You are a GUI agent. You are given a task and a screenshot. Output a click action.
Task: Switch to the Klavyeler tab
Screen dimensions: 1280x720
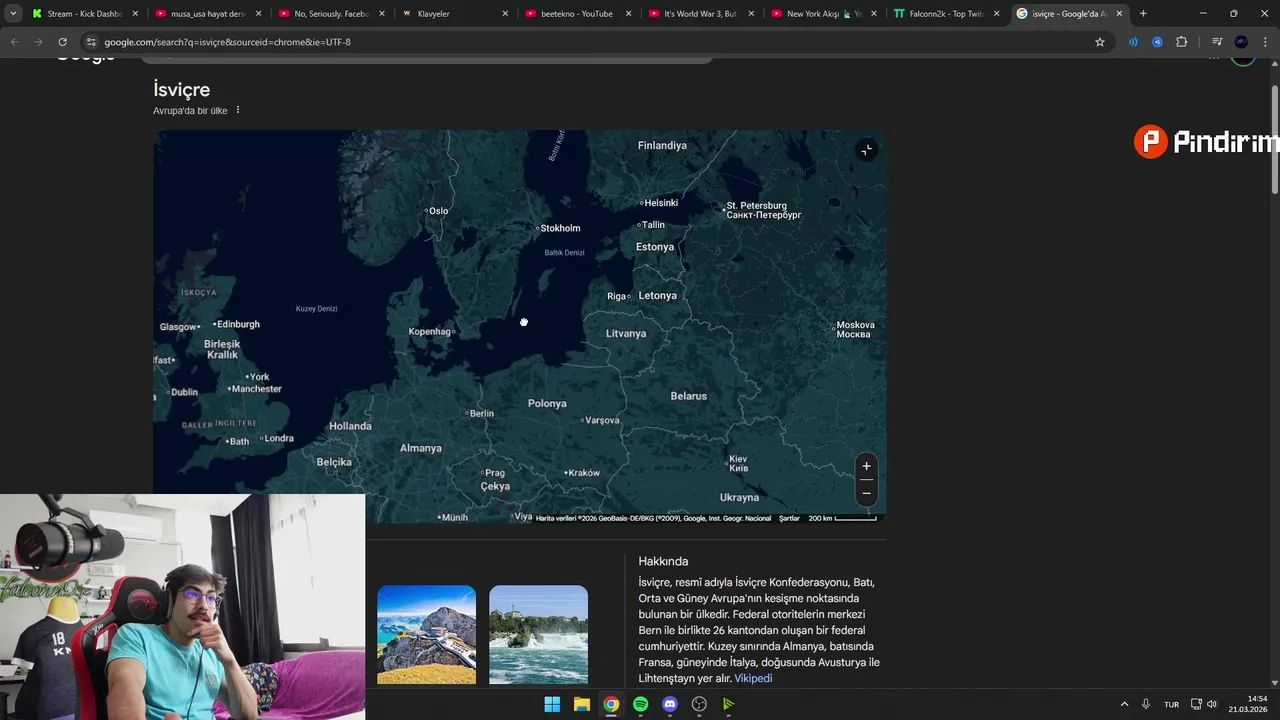point(455,14)
